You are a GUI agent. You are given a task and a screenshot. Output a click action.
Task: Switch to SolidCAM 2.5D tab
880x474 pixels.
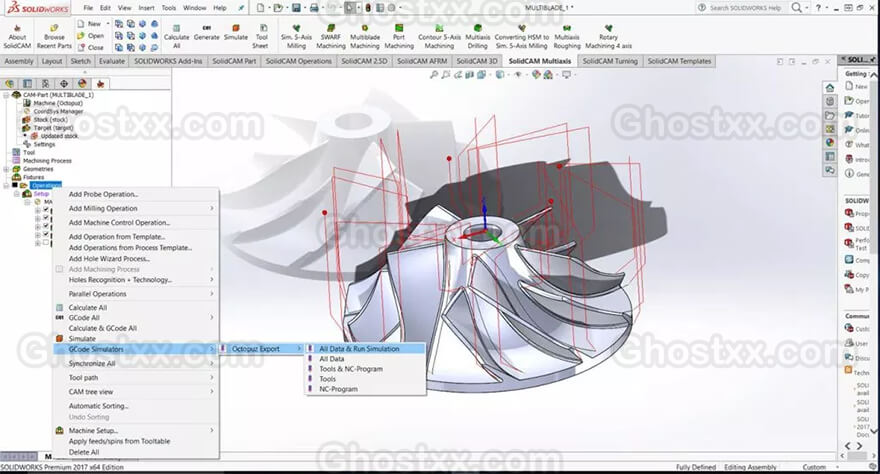coord(364,61)
